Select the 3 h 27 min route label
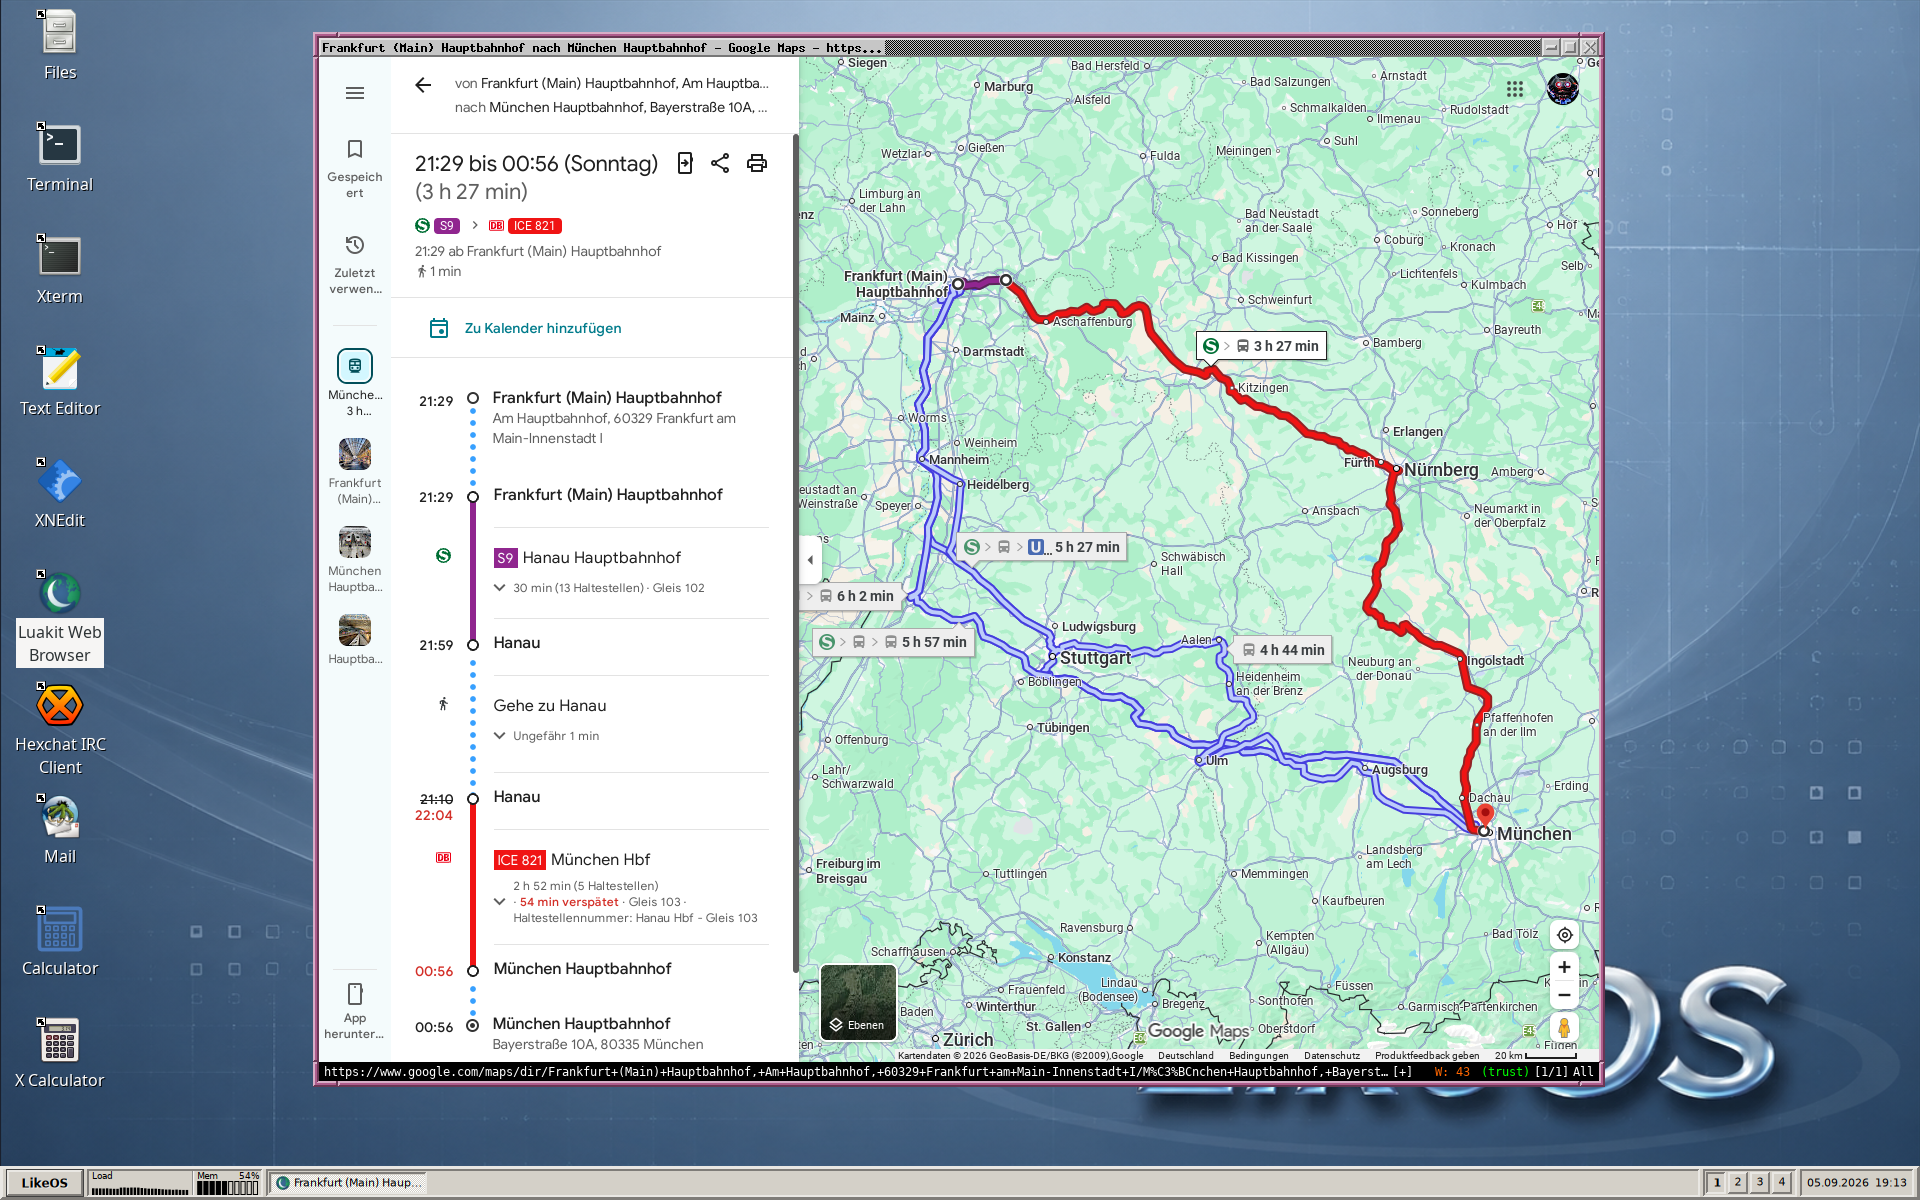 tap(1262, 346)
